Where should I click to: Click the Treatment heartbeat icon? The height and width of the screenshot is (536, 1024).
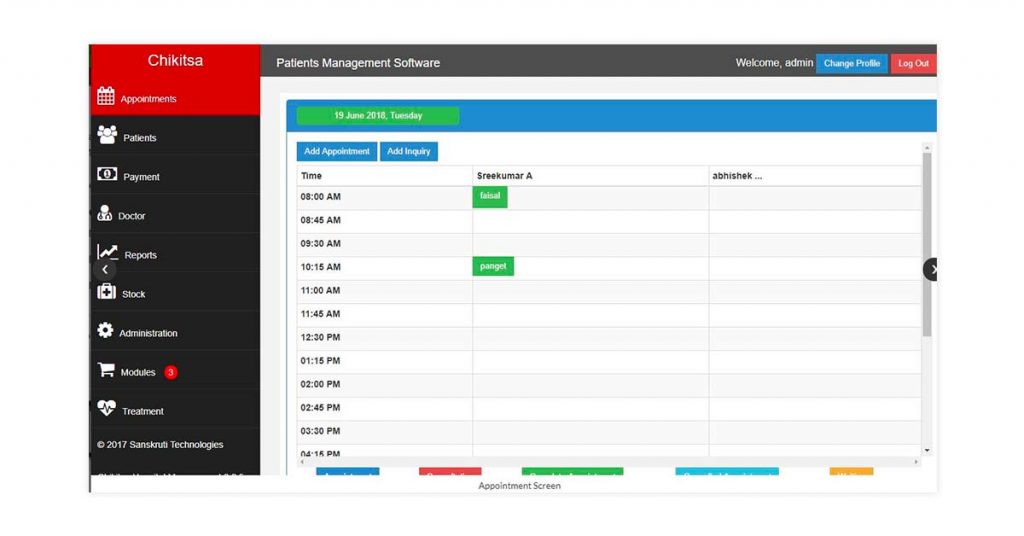(106, 409)
